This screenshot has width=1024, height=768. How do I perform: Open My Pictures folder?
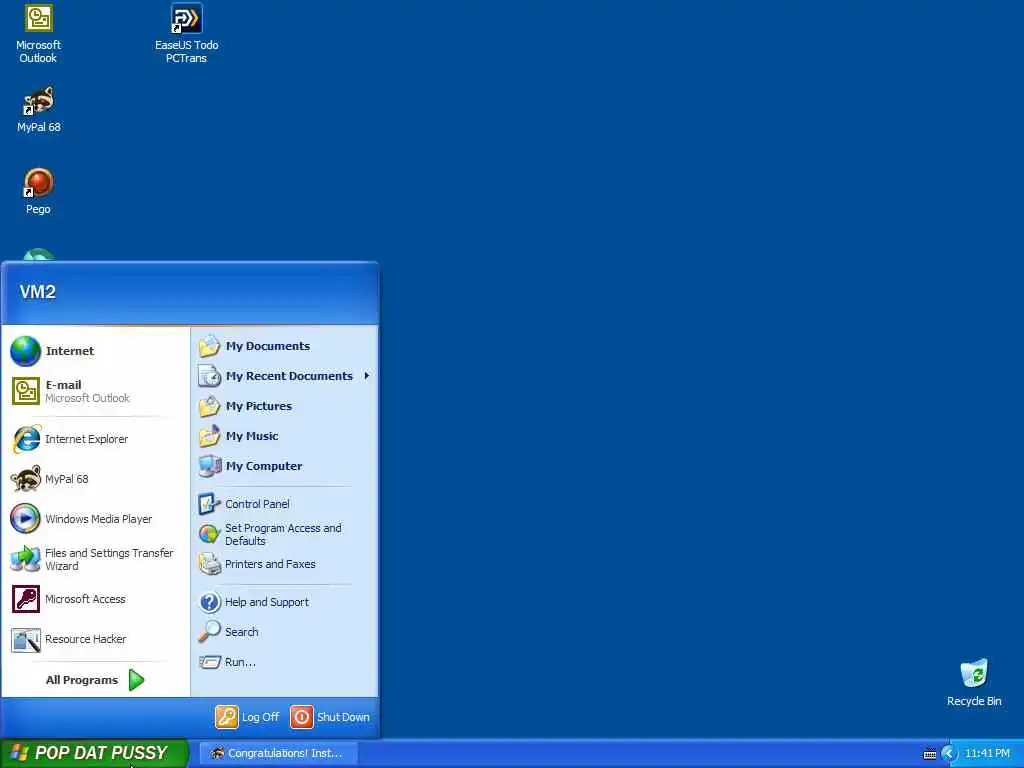[283, 406]
